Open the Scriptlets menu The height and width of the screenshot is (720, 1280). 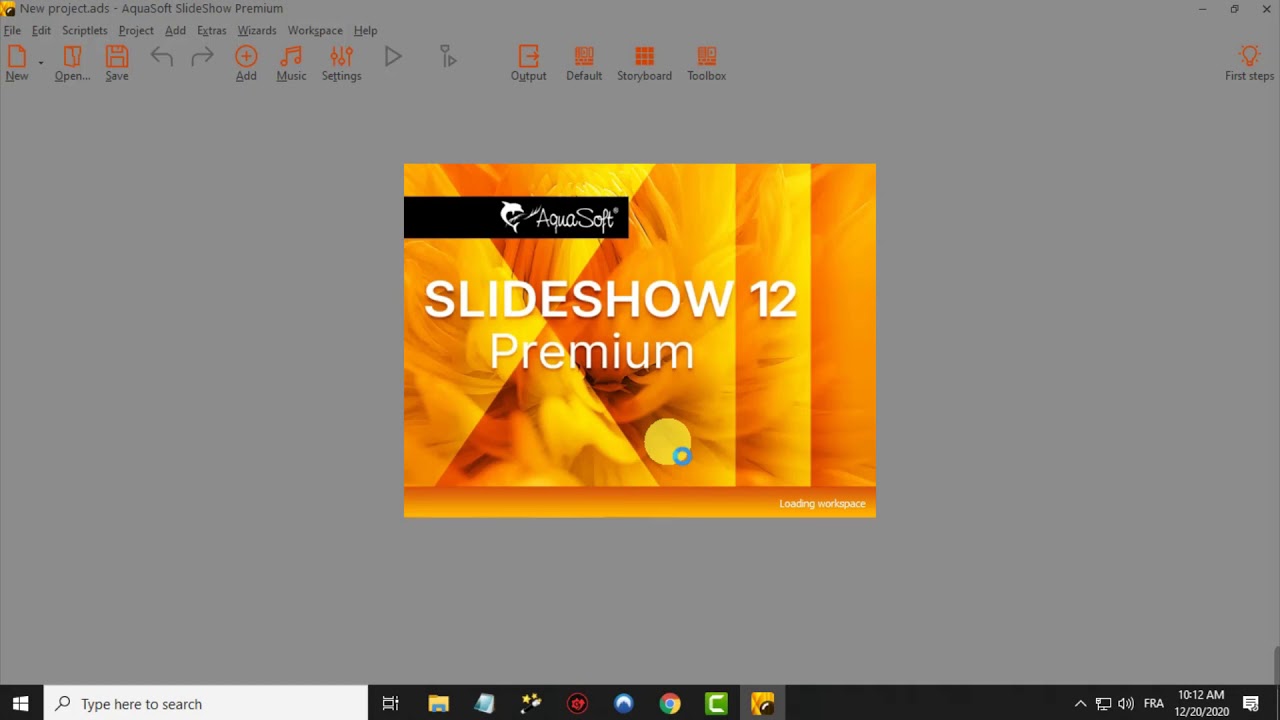84,30
